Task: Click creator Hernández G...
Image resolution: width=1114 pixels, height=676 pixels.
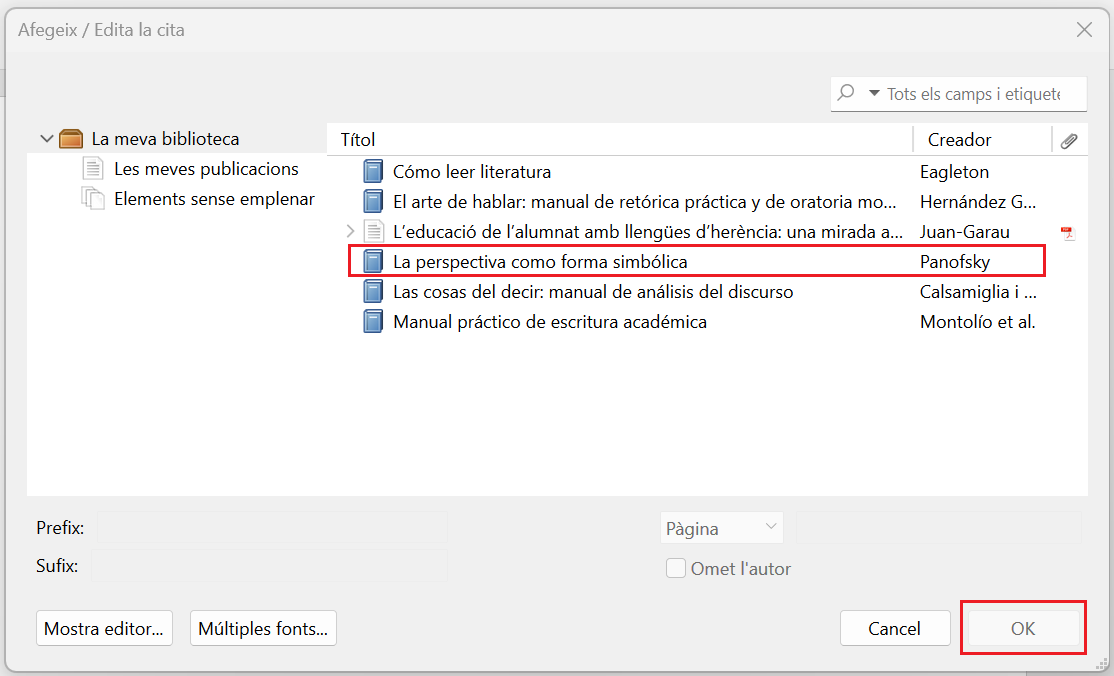Action: pyautogui.click(x=978, y=202)
